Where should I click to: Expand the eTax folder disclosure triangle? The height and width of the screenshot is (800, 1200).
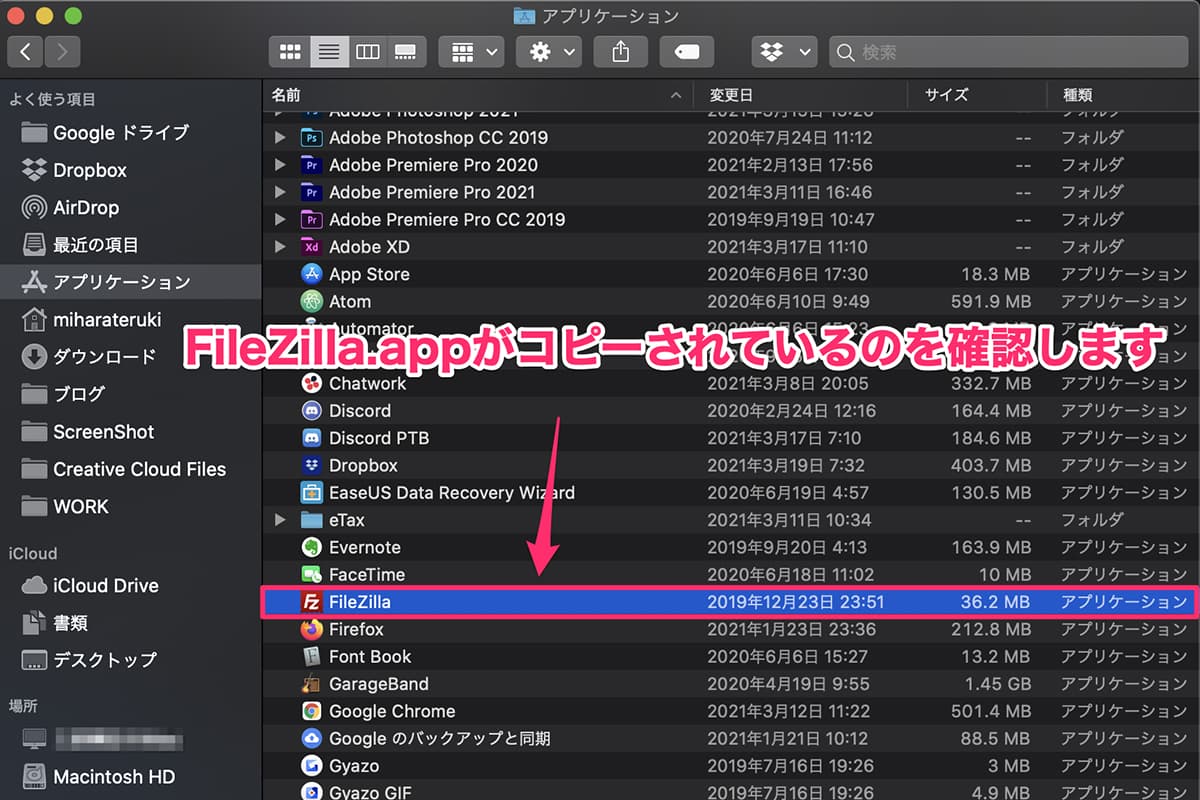[x=280, y=519]
